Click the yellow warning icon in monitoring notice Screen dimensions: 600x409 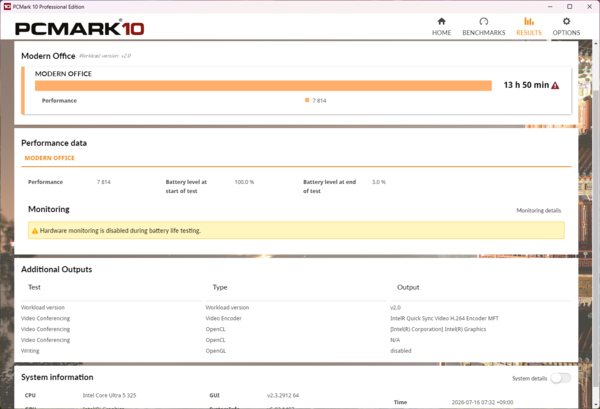pos(35,231)
